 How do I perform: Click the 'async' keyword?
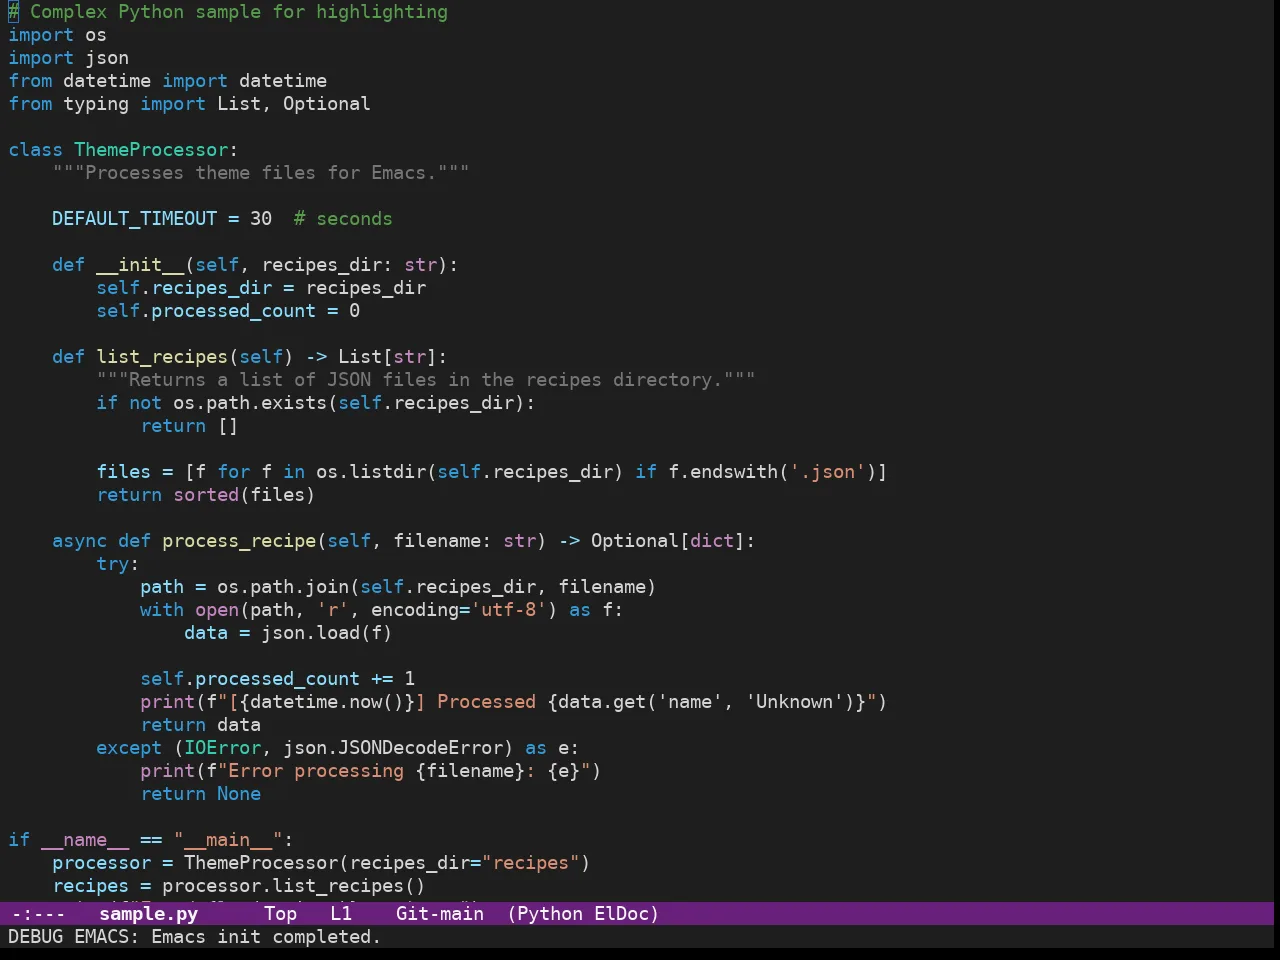point(79,541)
